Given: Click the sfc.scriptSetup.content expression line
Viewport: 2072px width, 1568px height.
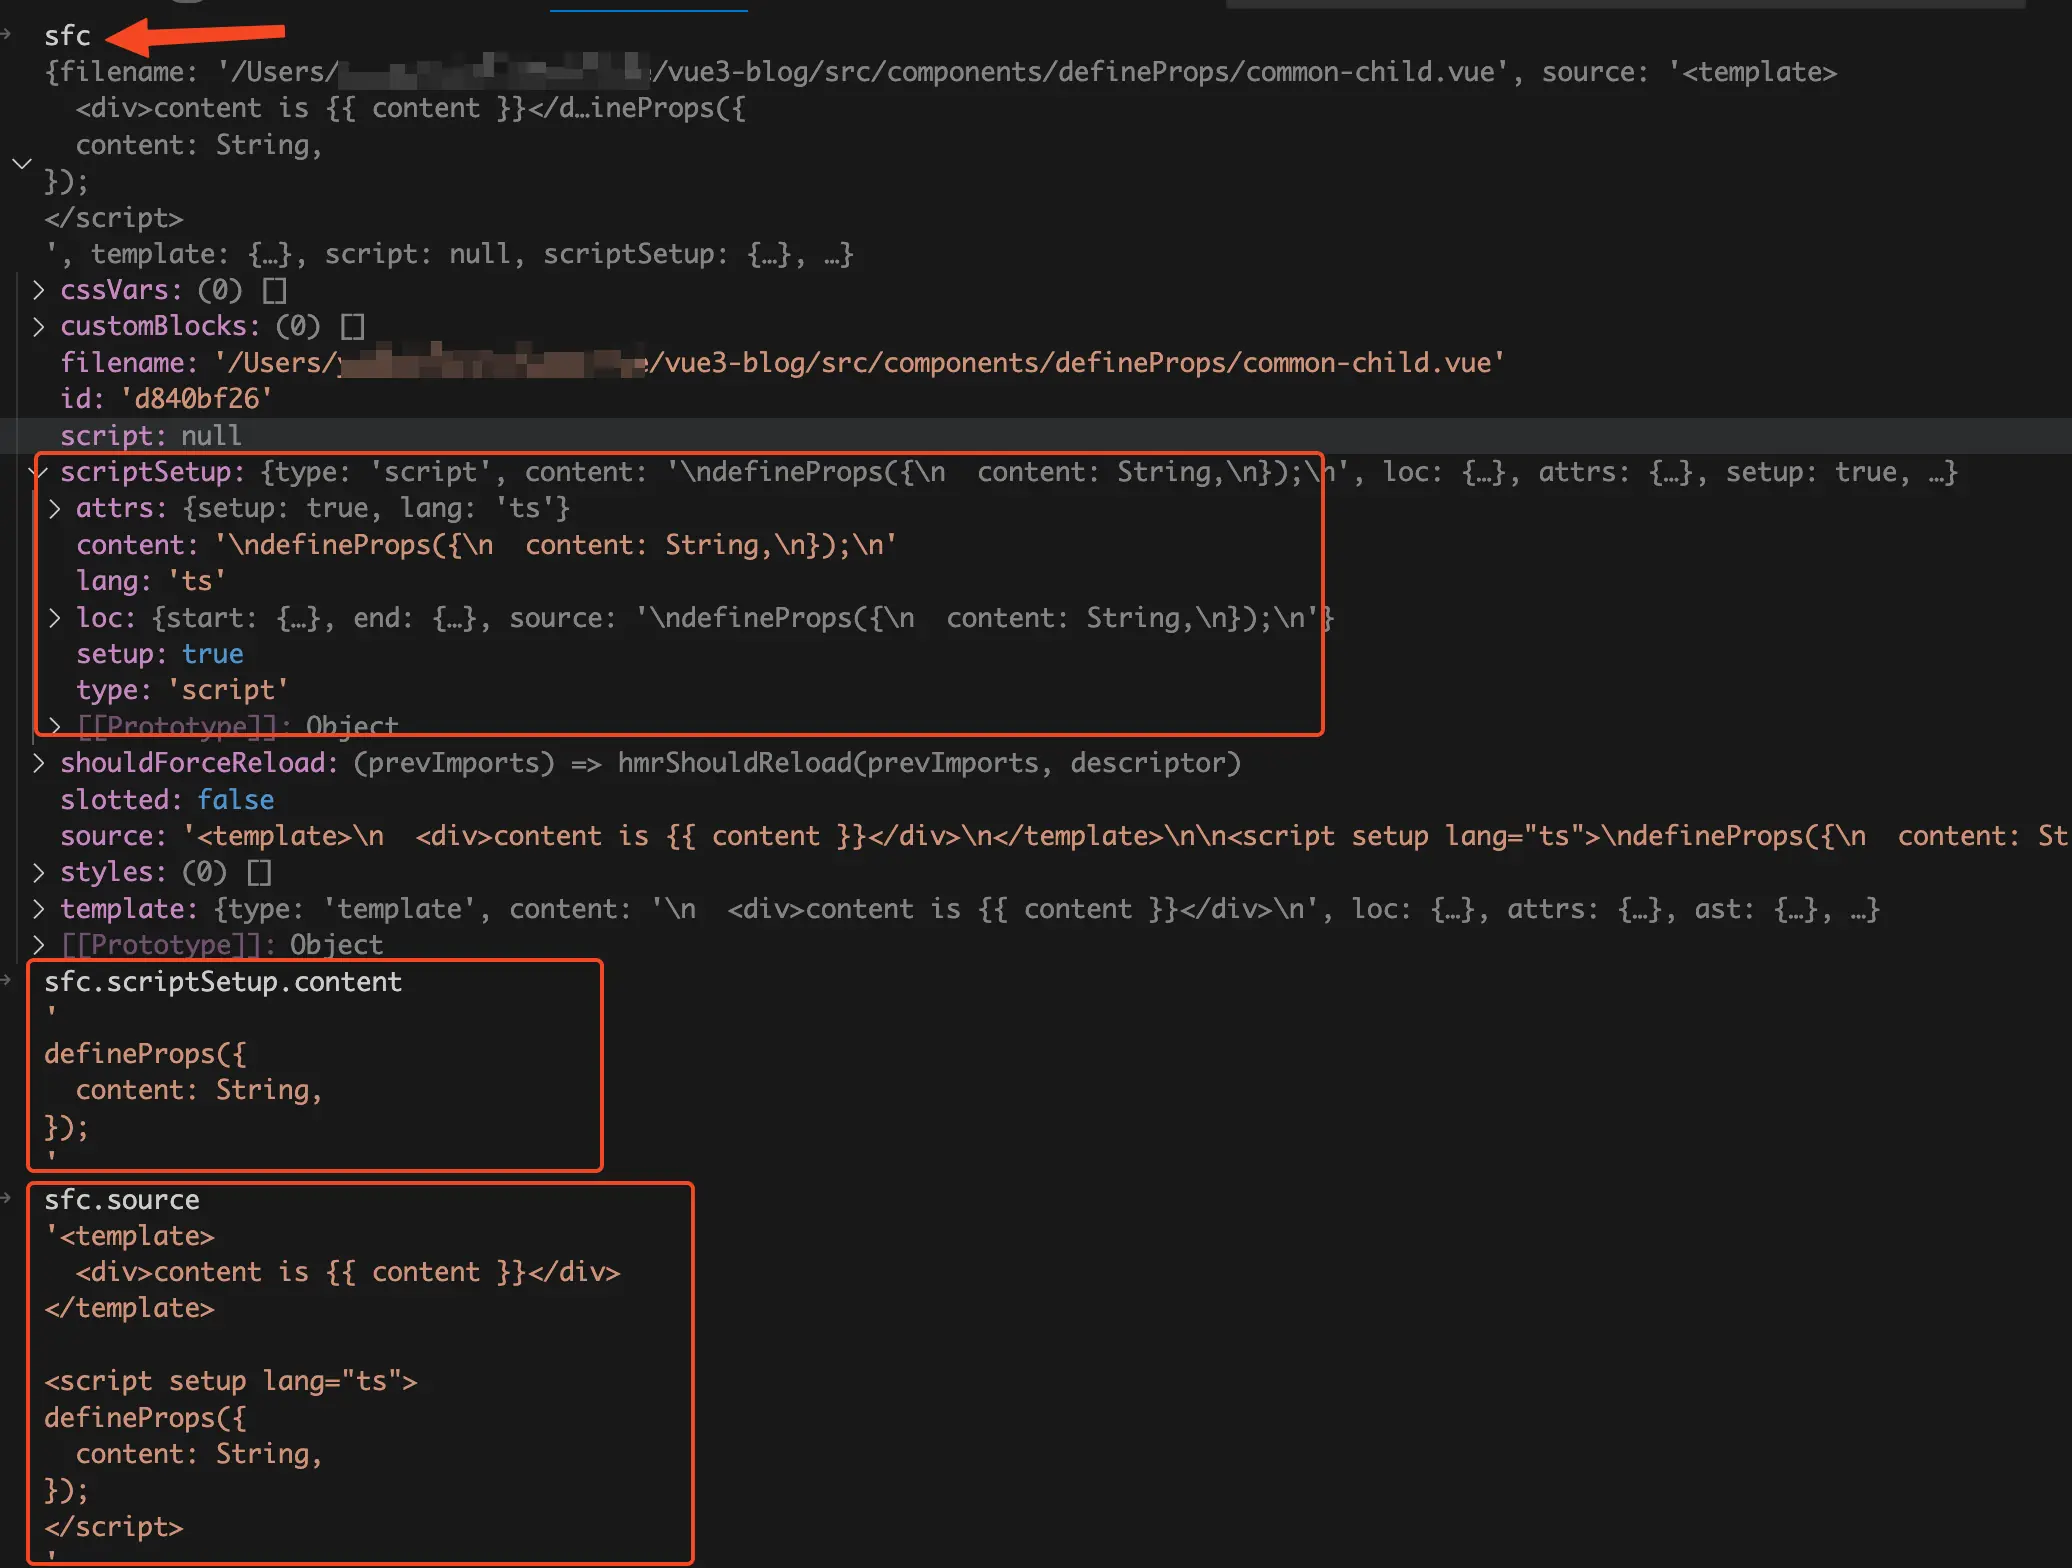Looking at the screenshot, I should click(x=222, y=982).
